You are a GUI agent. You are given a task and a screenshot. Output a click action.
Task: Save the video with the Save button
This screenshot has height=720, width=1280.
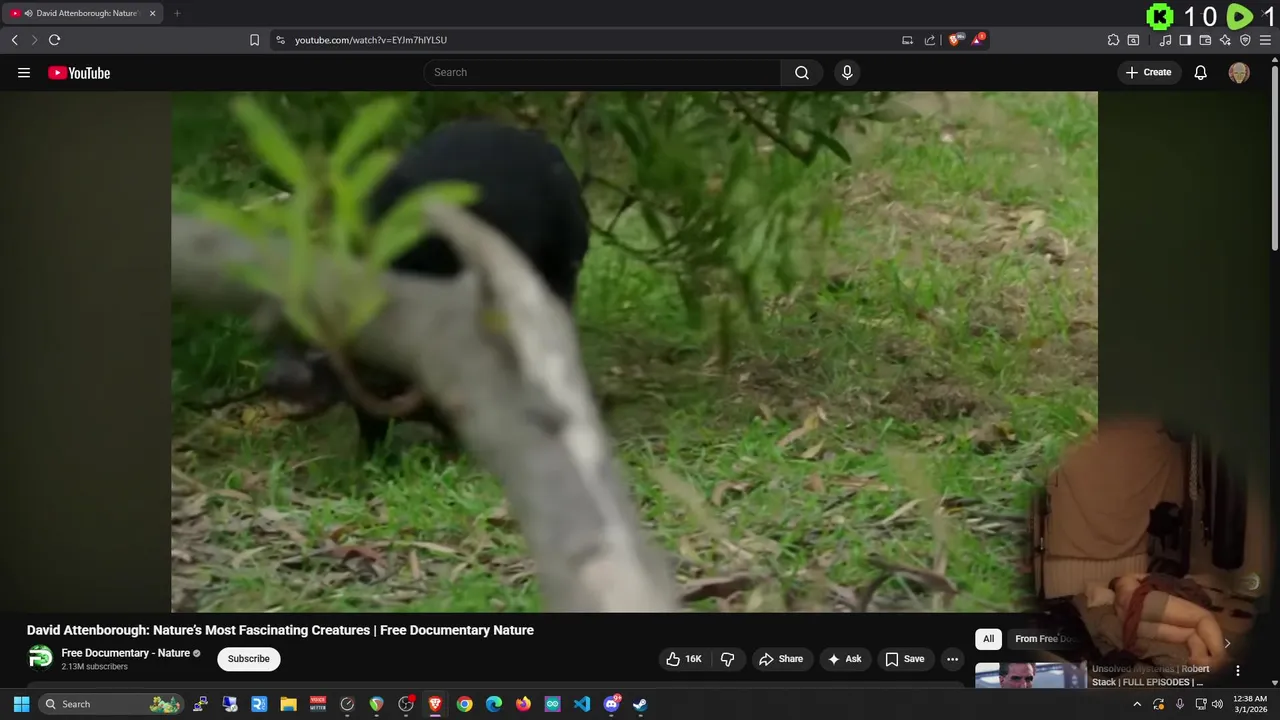[x=904, y=659]
